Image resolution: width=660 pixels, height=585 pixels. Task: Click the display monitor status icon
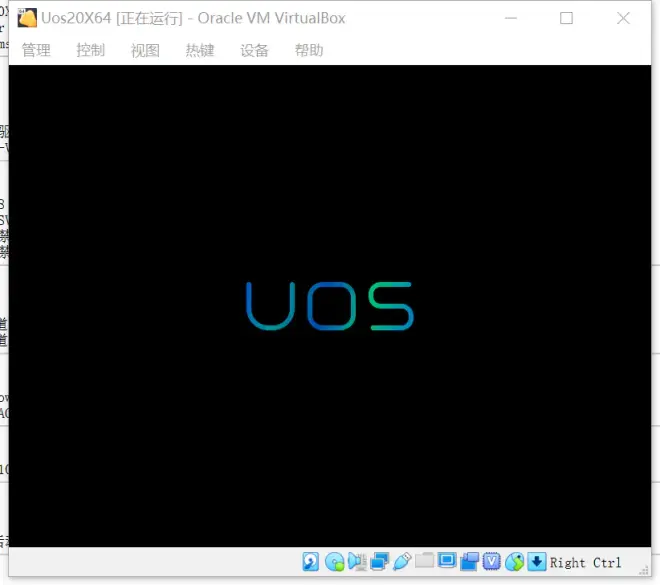(447, 561)
